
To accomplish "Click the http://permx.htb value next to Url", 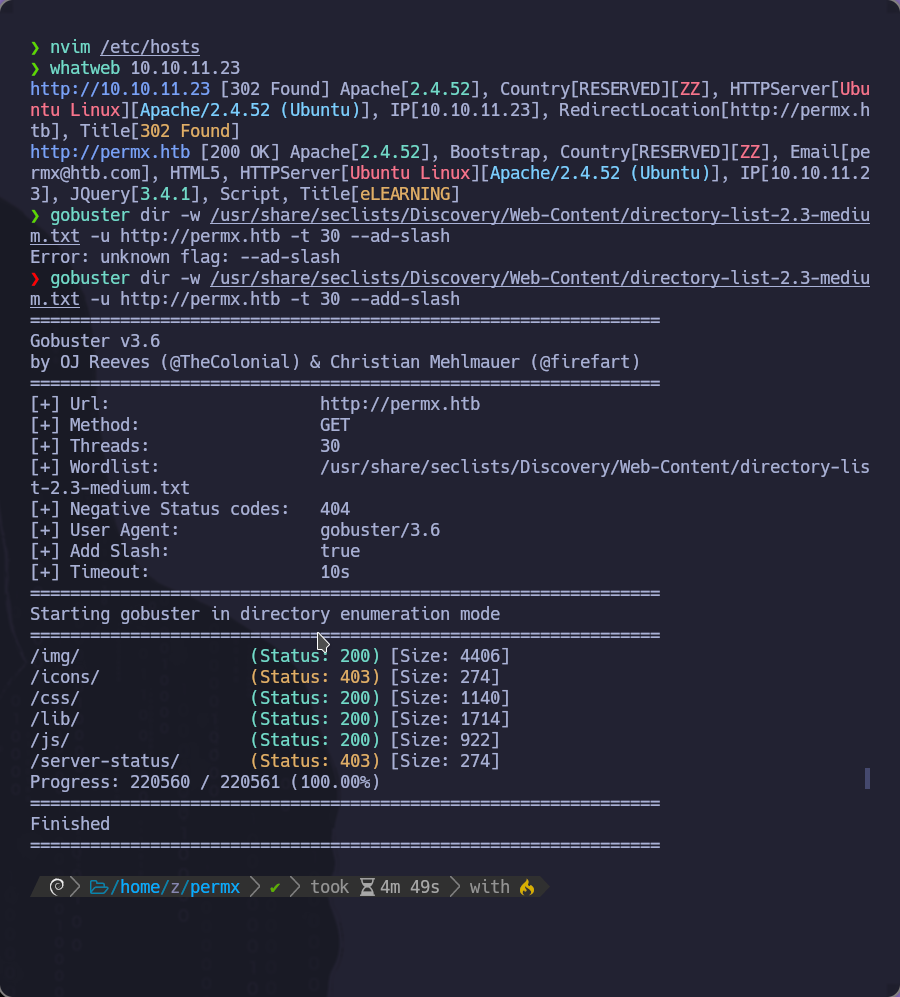I will 400,404.
